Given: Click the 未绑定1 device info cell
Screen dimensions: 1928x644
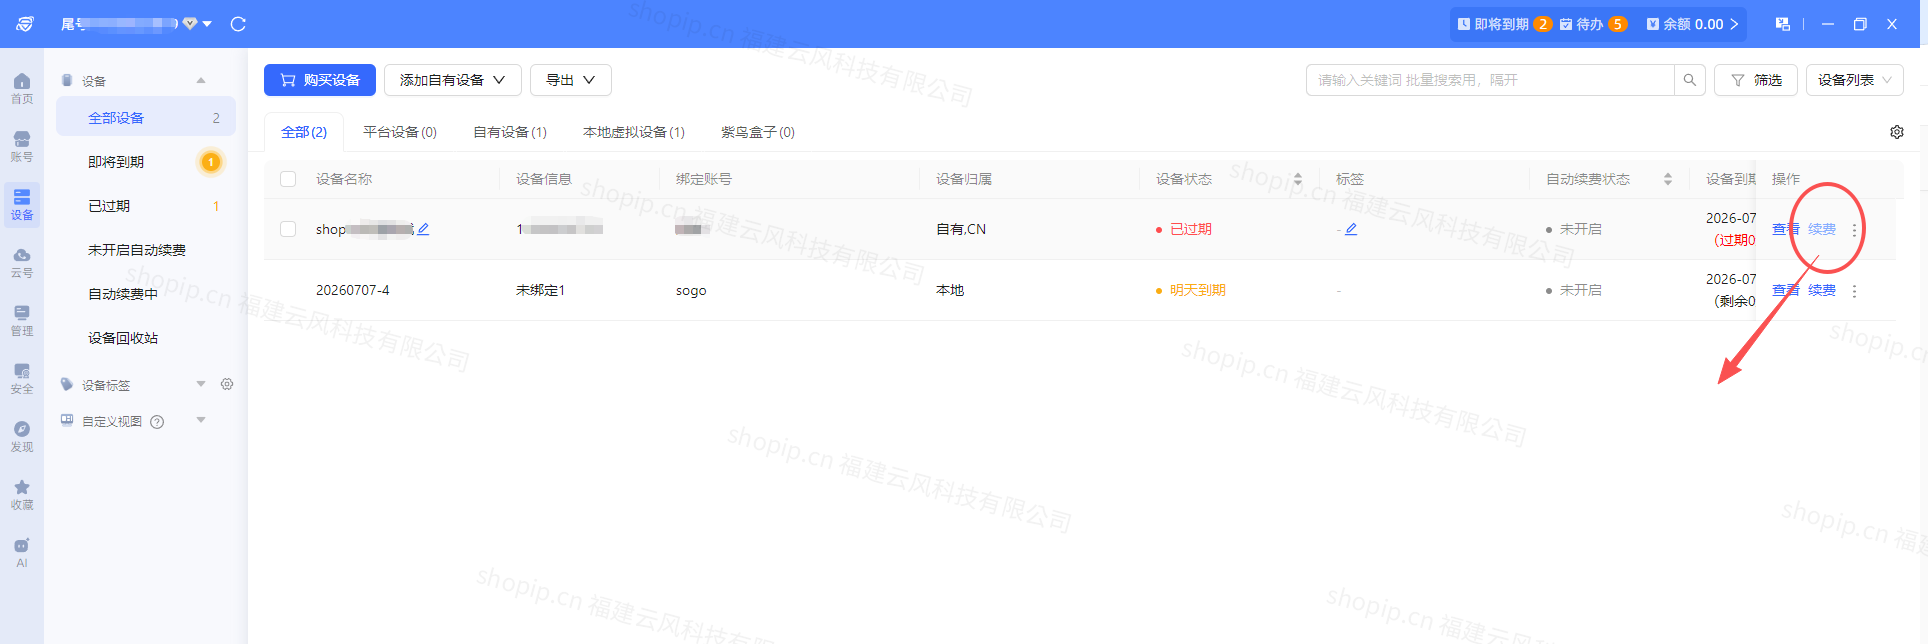Looking at the screenshot, I should [x=540, y=290].
